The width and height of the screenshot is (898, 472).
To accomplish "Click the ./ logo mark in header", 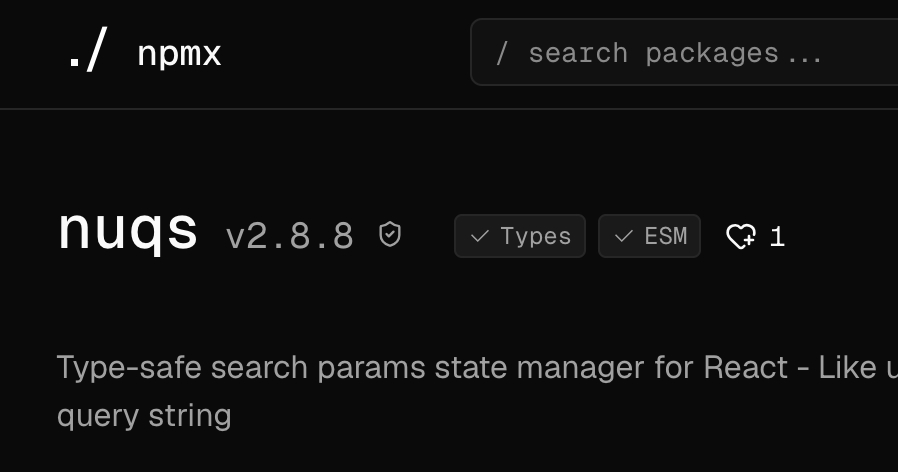I will (86, 52).
